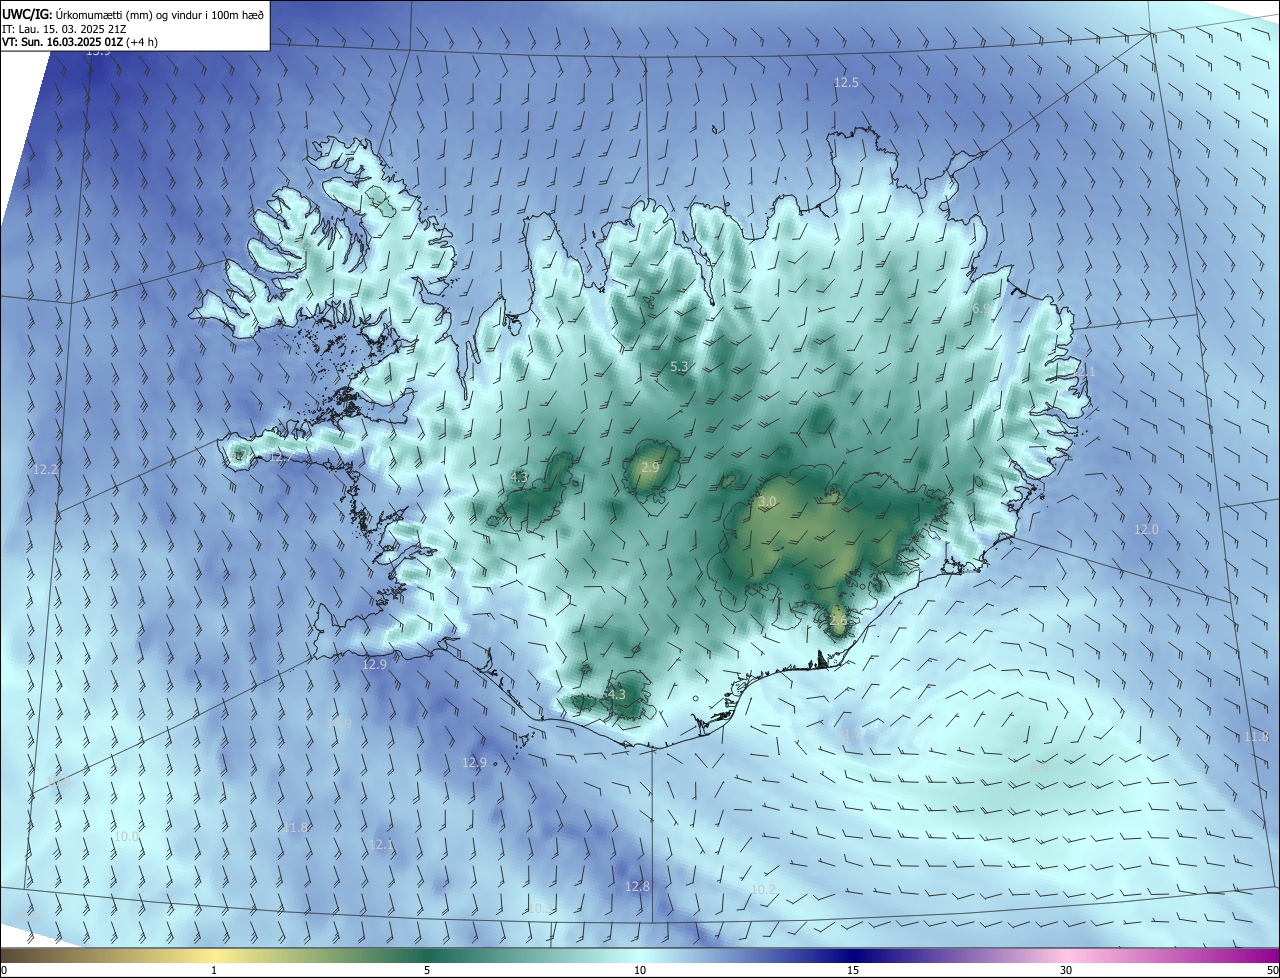Click the 12.2 value label off the west coast
Screen dimensions: 1280x978
click(46, 469)
